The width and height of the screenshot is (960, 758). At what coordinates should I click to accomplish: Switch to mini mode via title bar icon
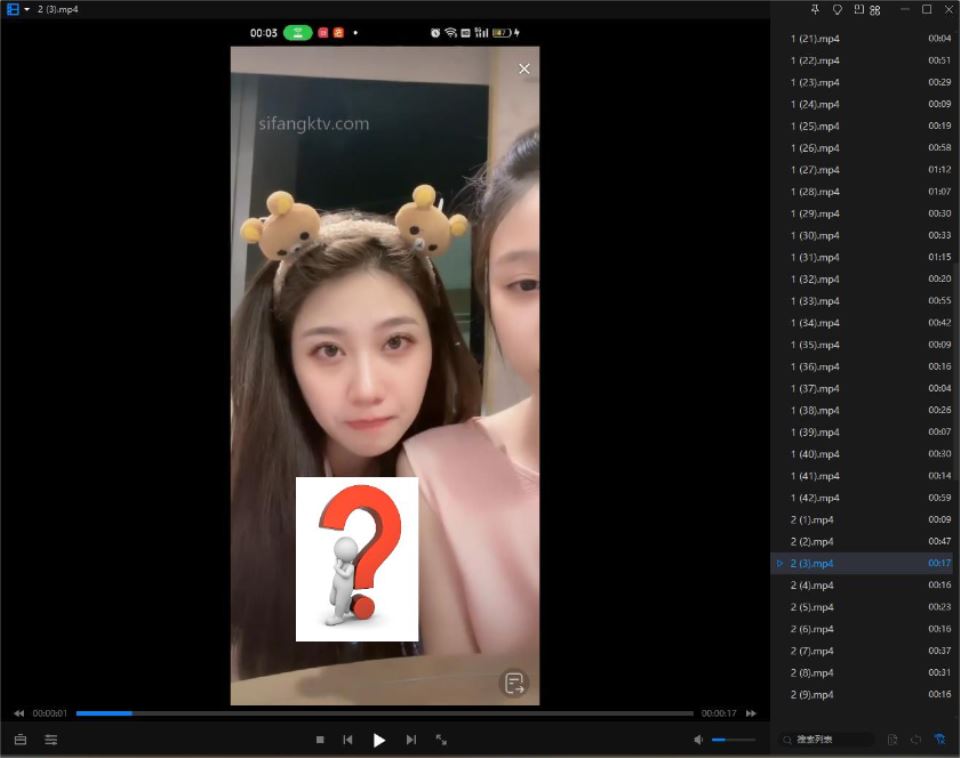coord(858,9)
